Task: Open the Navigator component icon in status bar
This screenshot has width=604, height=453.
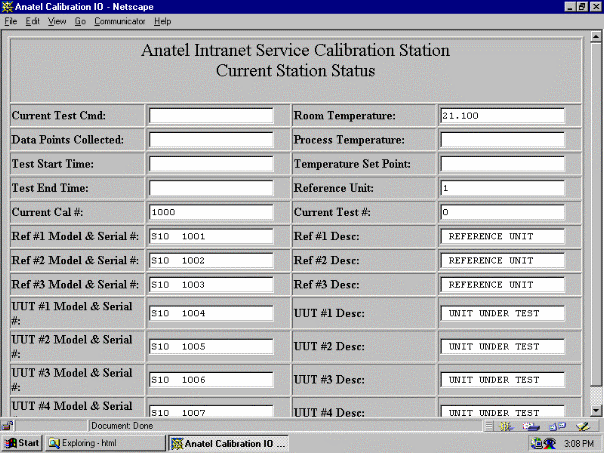Action: pyautogui.click(x=506, y=426)
